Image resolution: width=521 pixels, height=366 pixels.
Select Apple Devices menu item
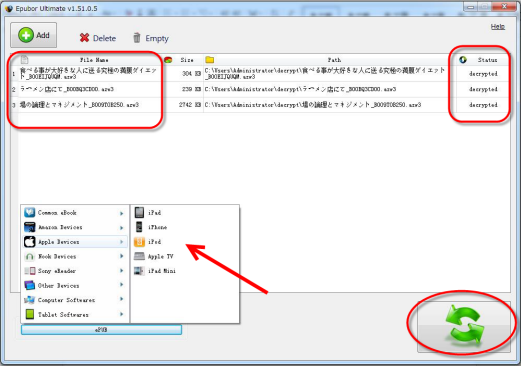click(75, 242)
